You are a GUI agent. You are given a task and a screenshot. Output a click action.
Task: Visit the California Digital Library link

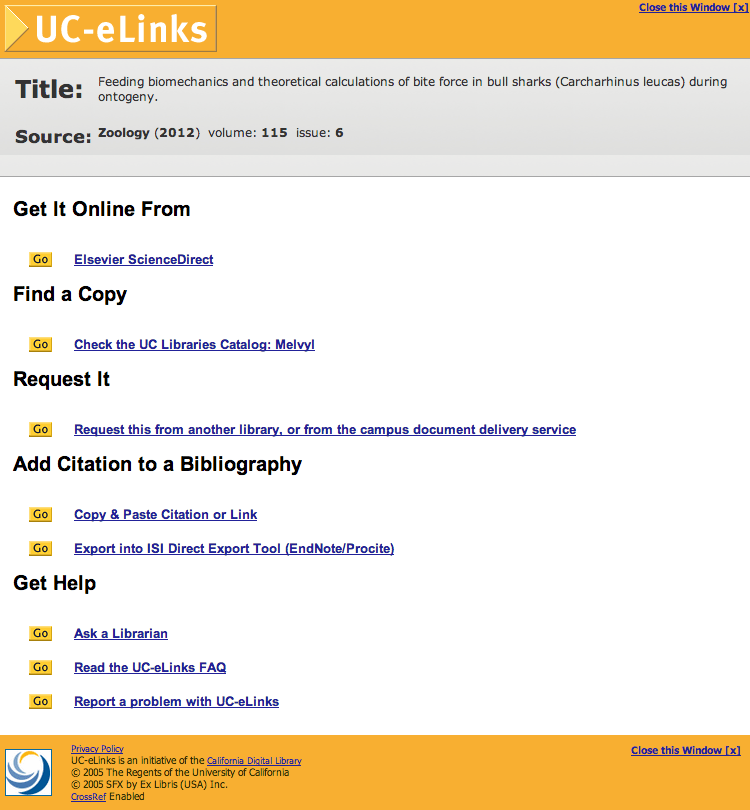tap(254, 760)
